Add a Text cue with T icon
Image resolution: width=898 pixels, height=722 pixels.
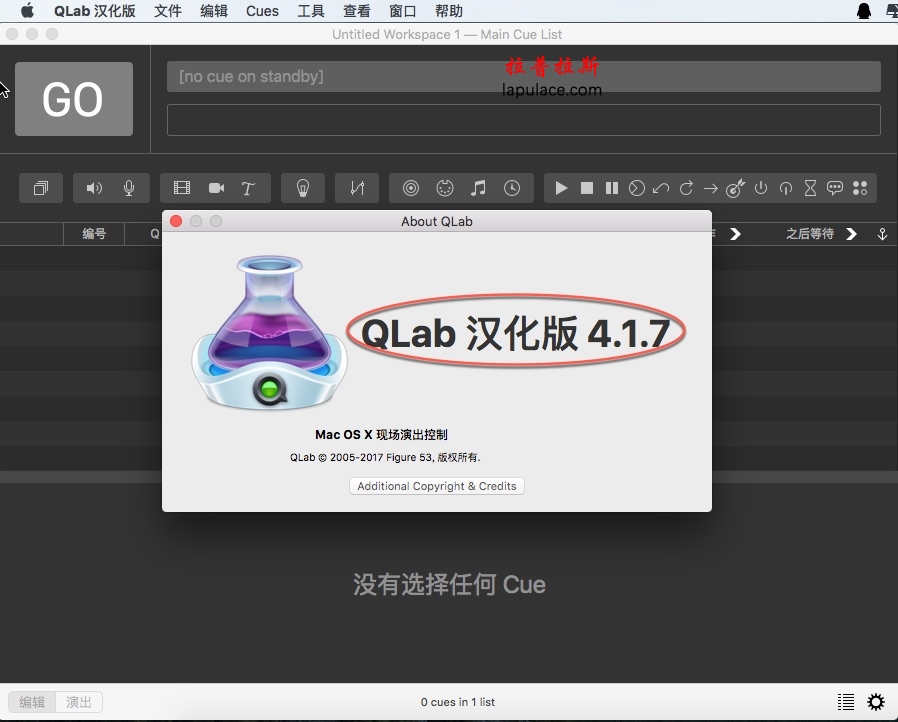click(x=248, y=188)
